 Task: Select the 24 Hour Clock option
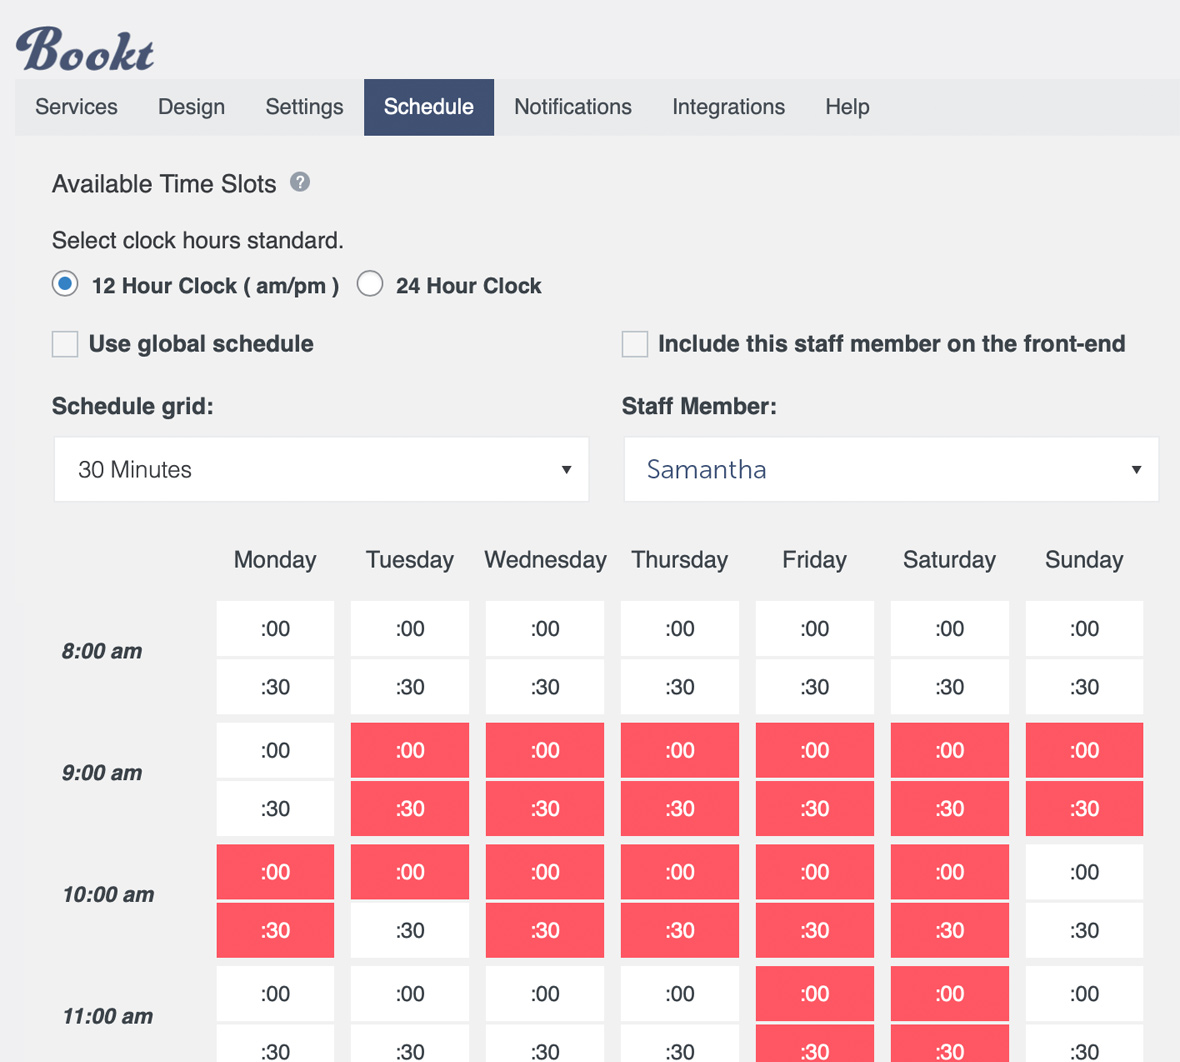point(370,285)
